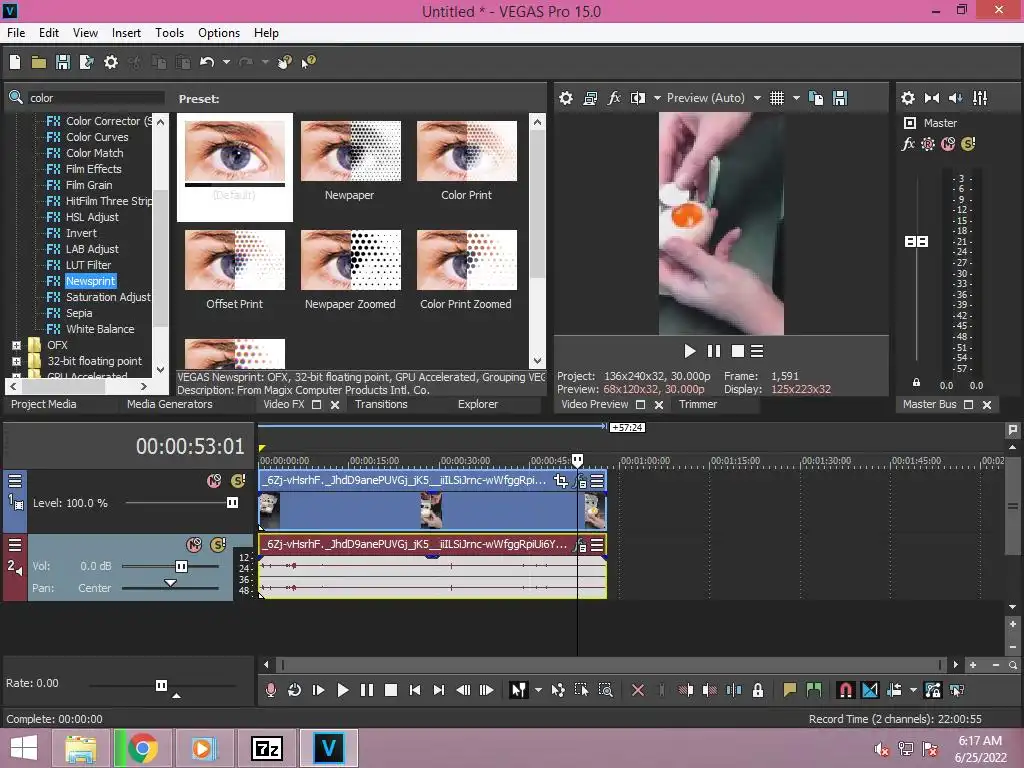Open Preview (Auto) quality dropdown
The image size is (1024, 768).
757,98
